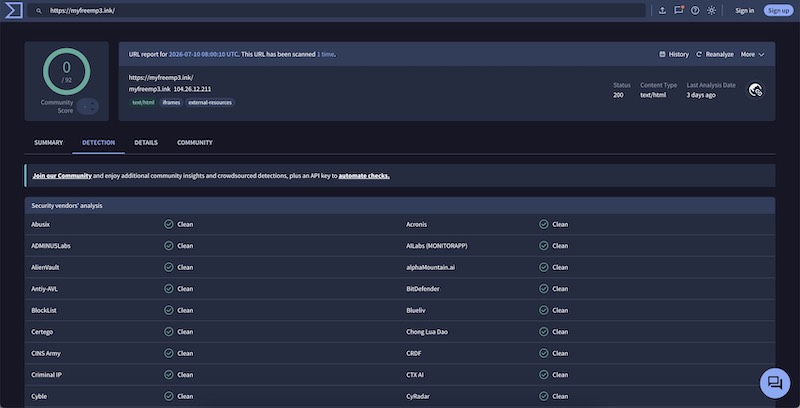Screen dimensions: 800x408
Task: Open the Details tab
Action: (146, 142)
